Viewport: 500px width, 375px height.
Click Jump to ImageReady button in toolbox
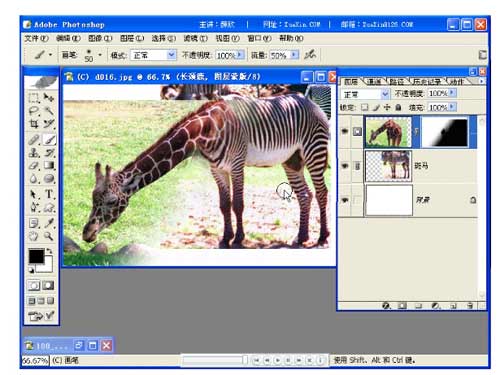click(41, 315)
